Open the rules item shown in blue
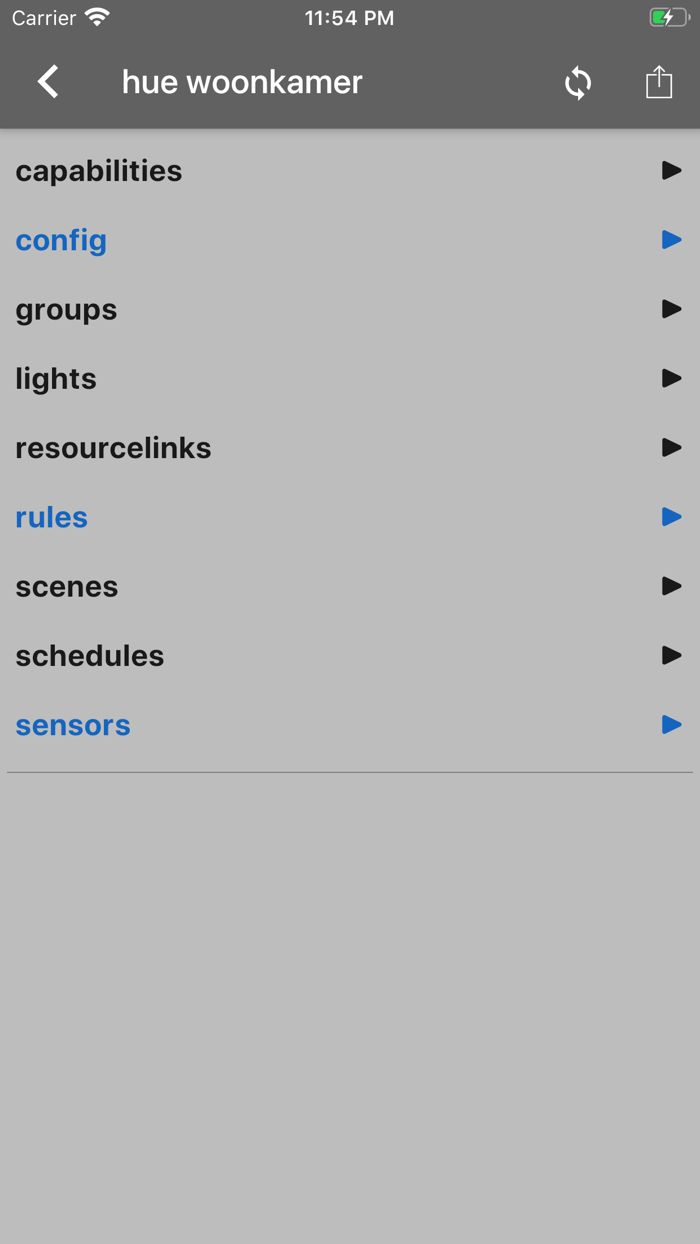 [x=50, y=517]
